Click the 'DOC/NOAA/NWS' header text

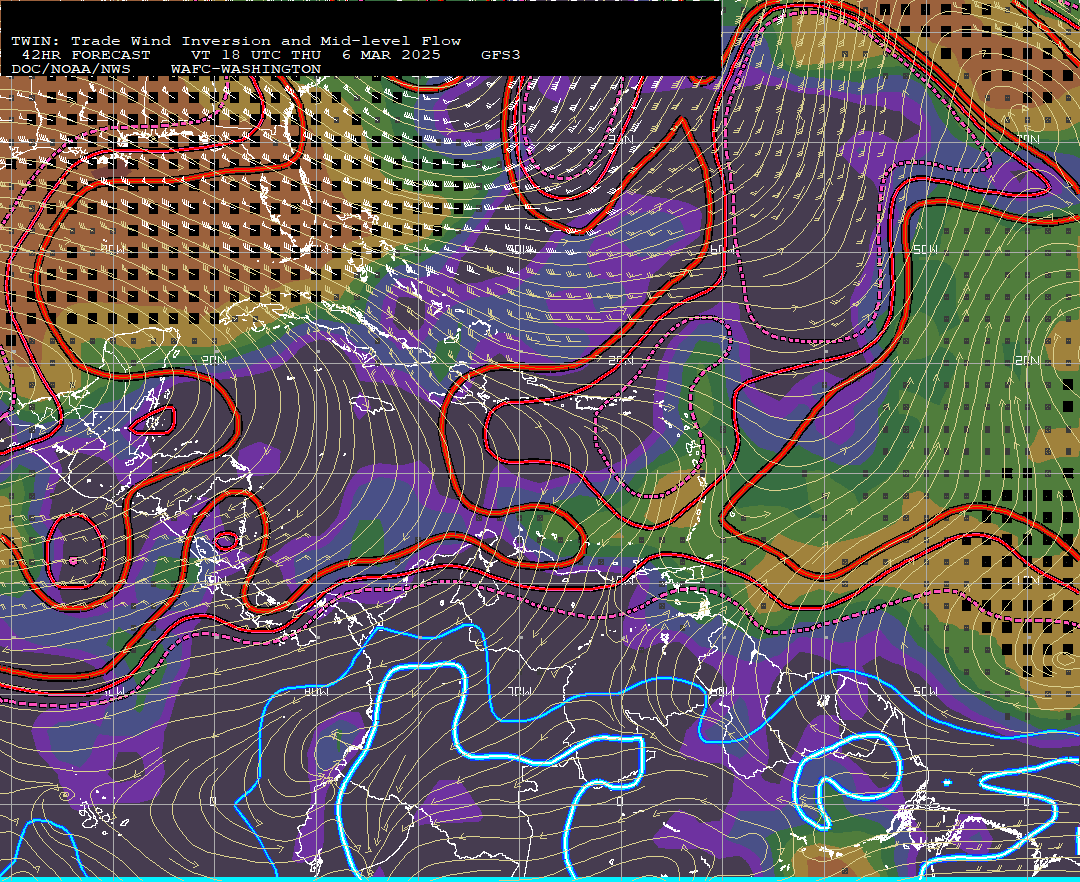click(x=71, y=69)
